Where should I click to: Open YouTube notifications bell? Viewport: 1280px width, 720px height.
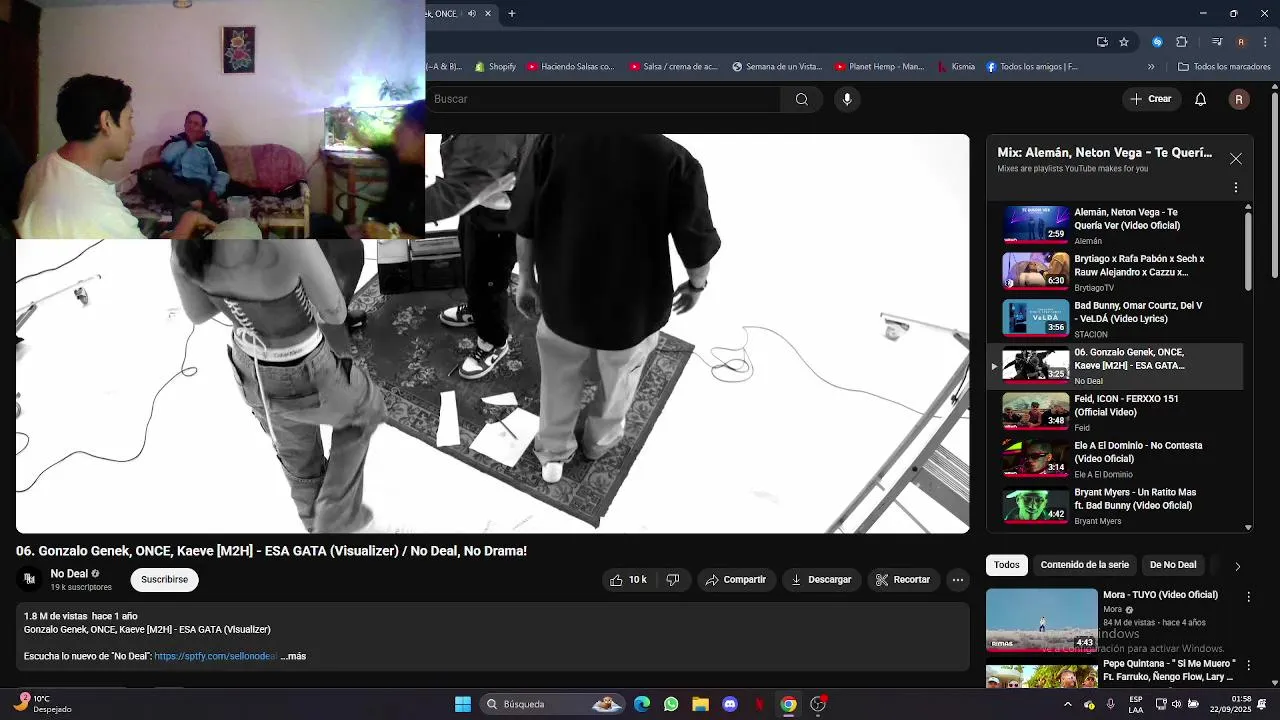click(1201, 99)
